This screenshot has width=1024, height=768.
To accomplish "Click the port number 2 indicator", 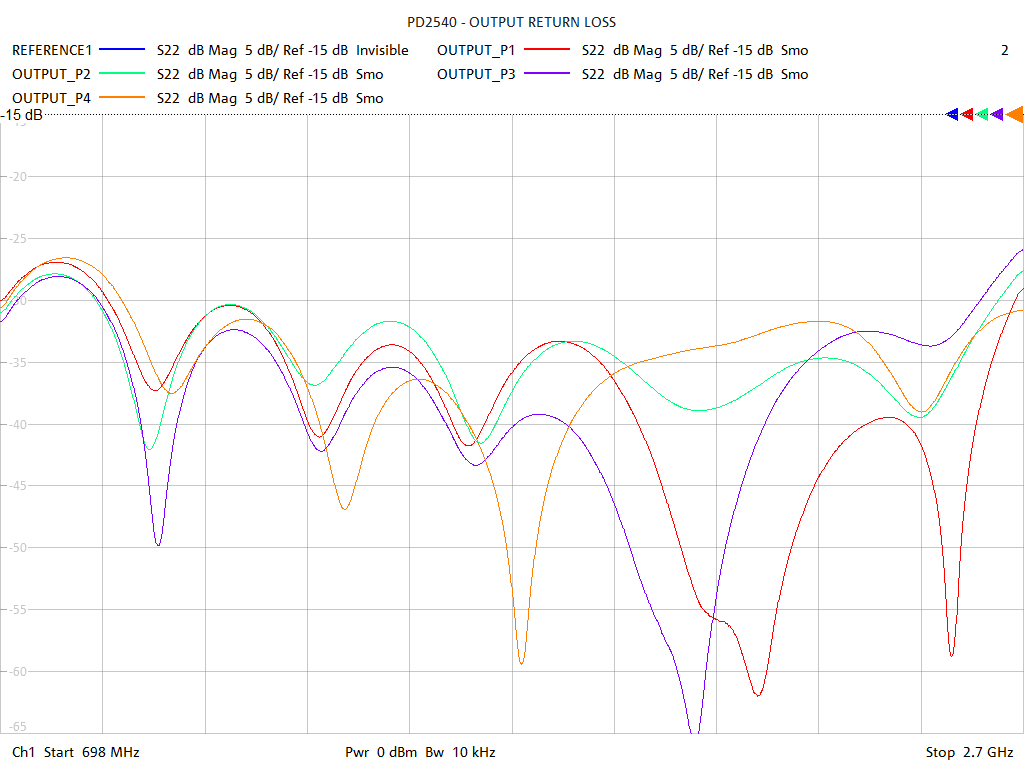I will tap(1004, 50).
